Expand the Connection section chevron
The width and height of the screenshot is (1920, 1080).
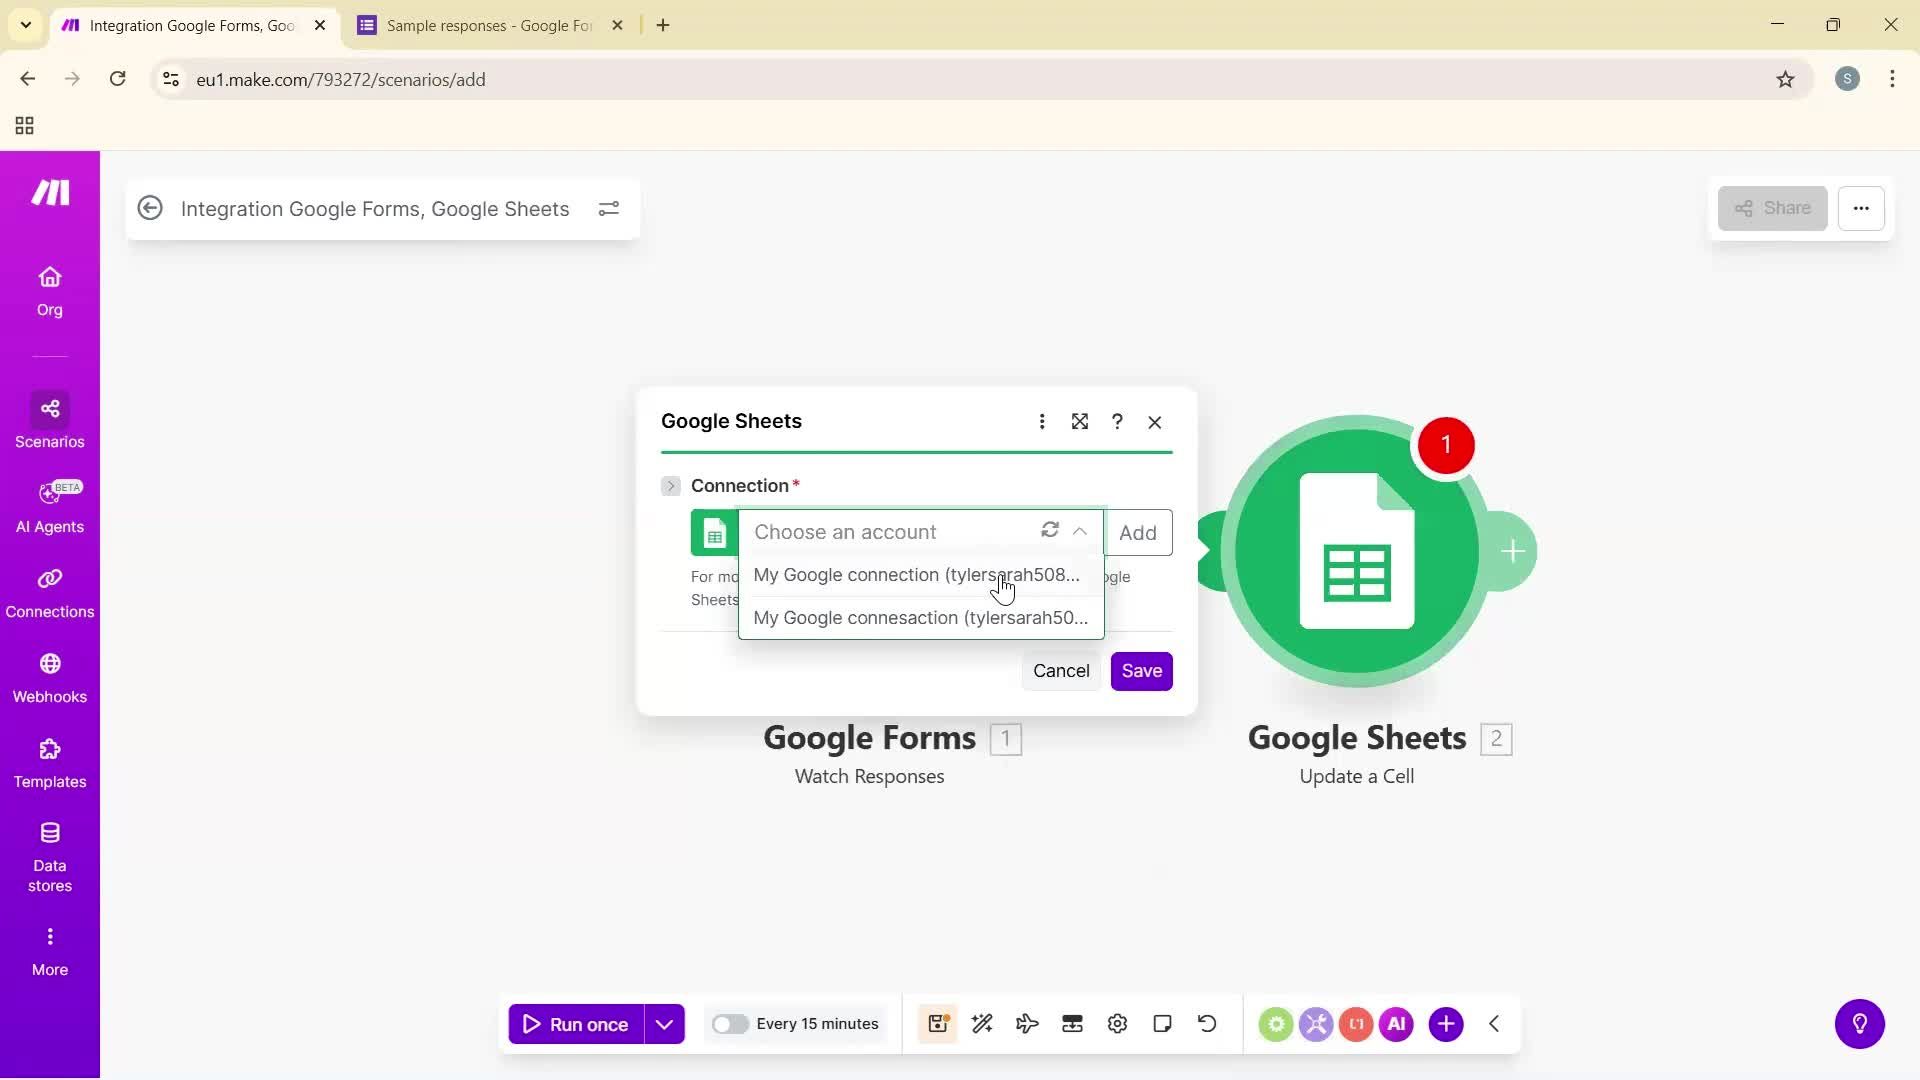670,485
